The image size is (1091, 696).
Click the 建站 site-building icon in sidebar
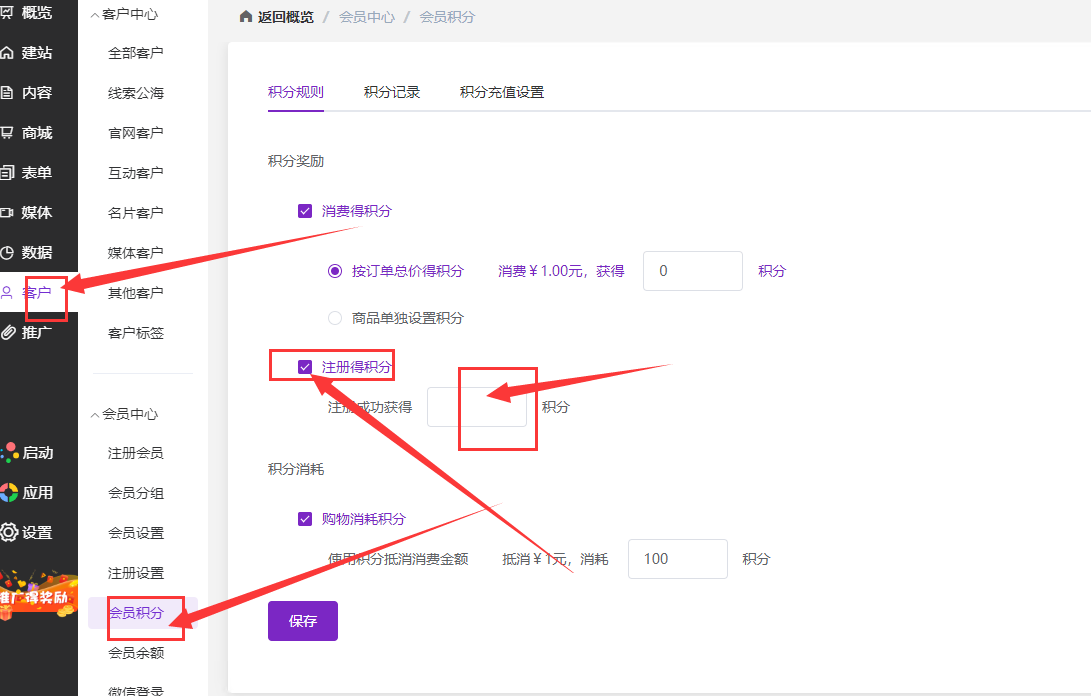(8, 53)
